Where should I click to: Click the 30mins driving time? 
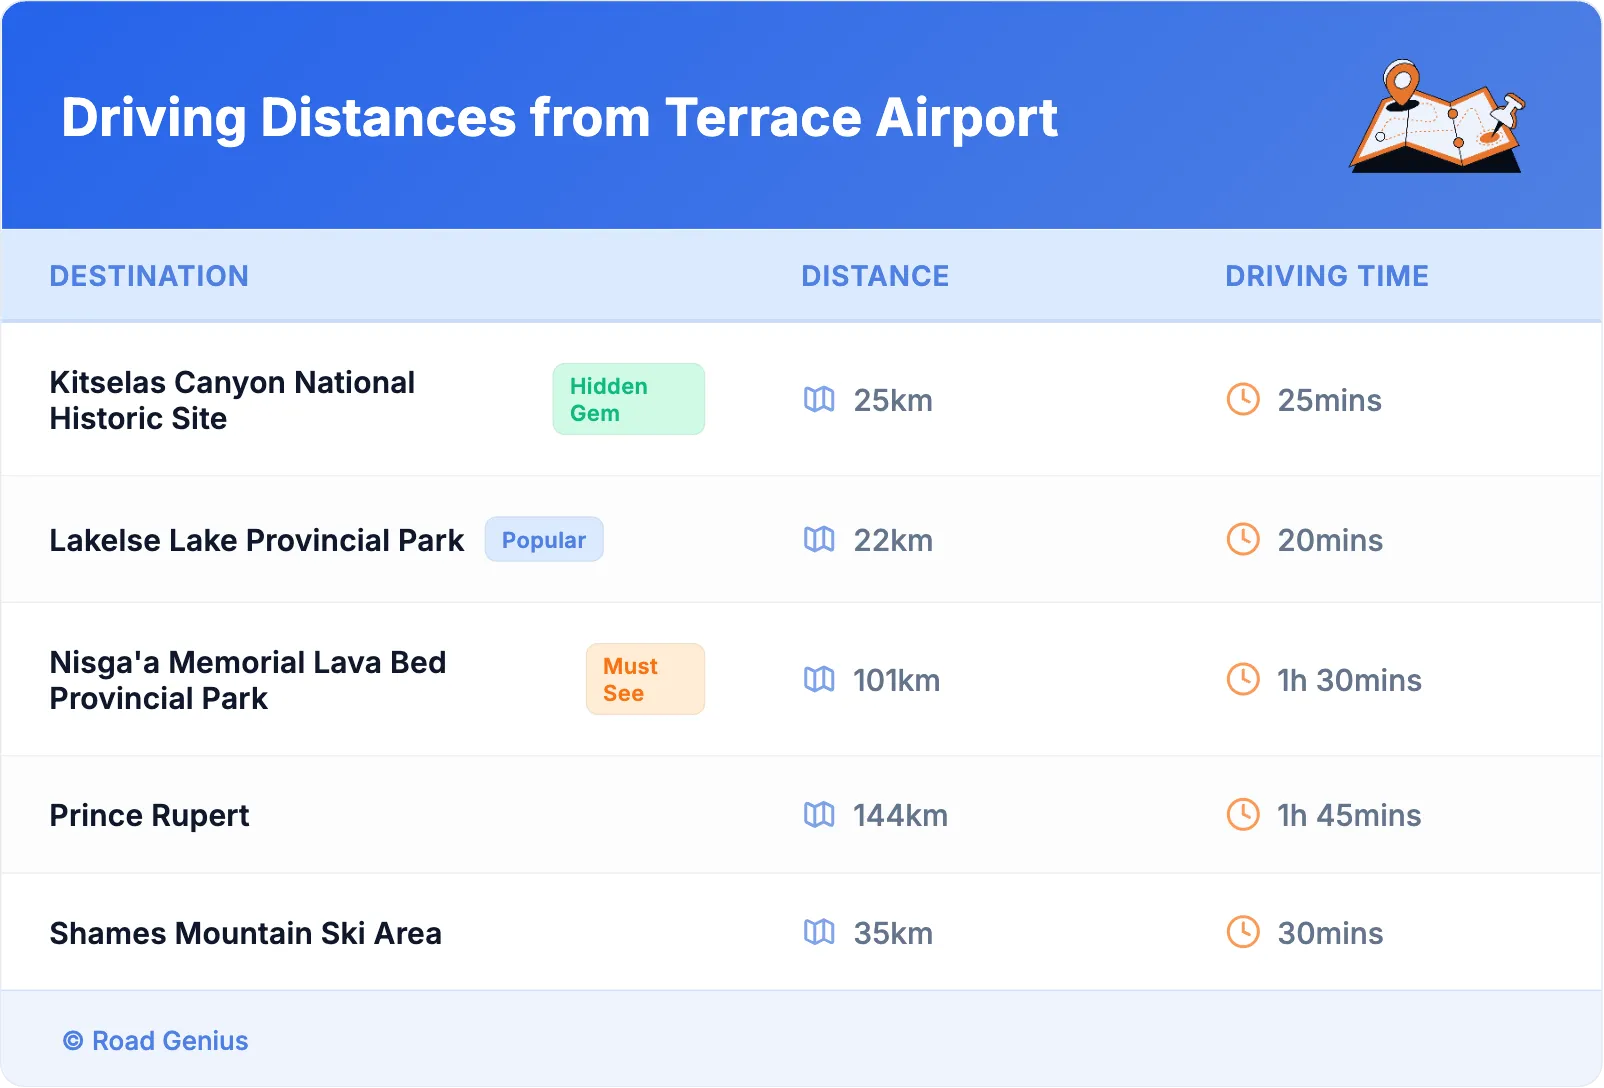point(1331,934)
